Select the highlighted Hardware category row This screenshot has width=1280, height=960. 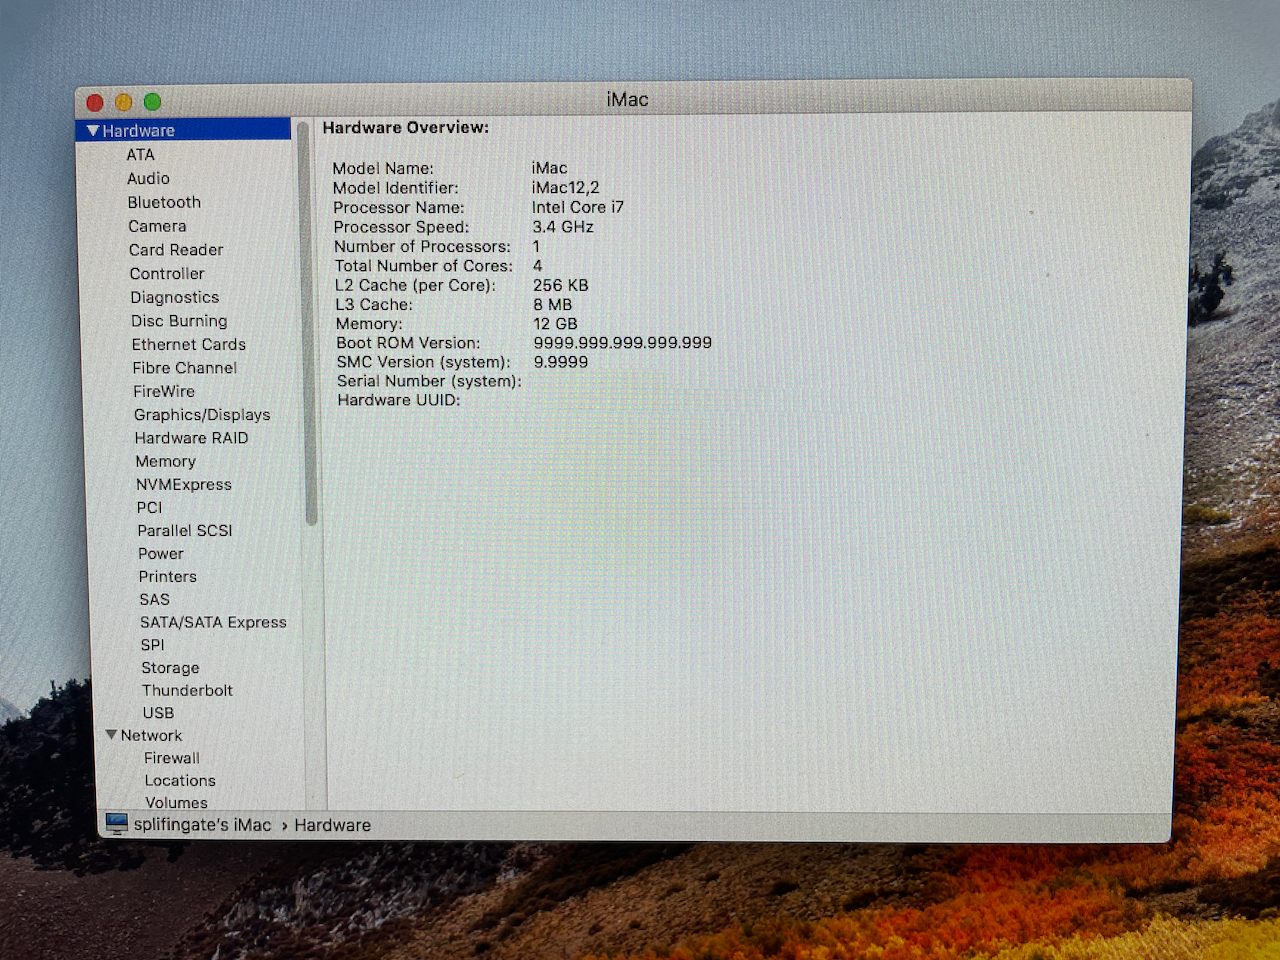point(184,130)
